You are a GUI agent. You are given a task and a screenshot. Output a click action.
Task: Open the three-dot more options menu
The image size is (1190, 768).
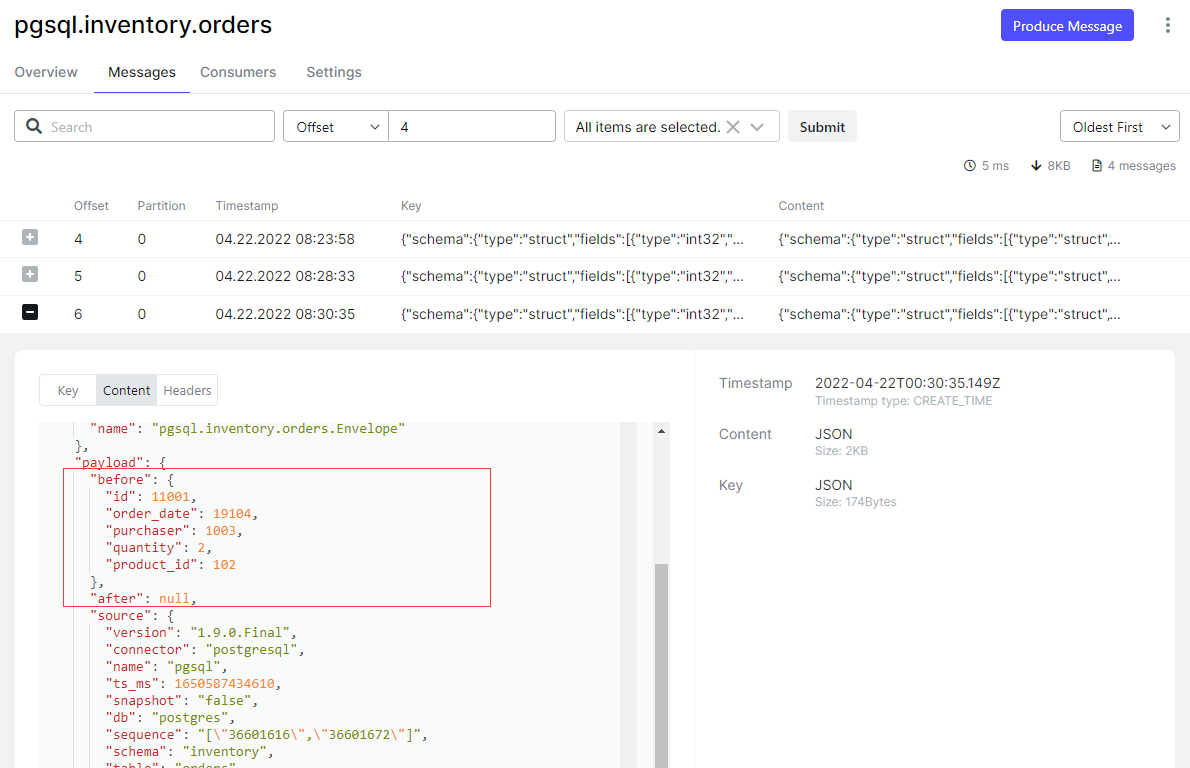point(1167,25)
